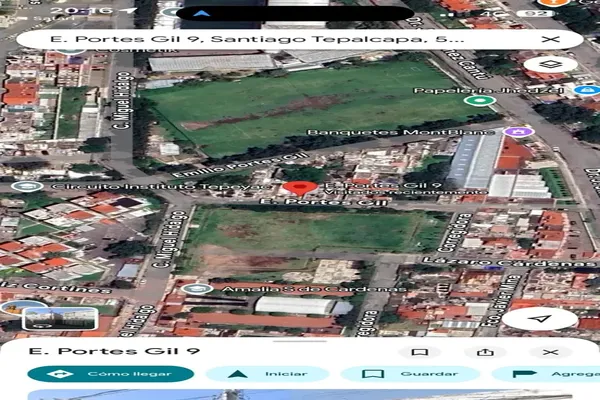Clear the search bar address

(551, 39)
